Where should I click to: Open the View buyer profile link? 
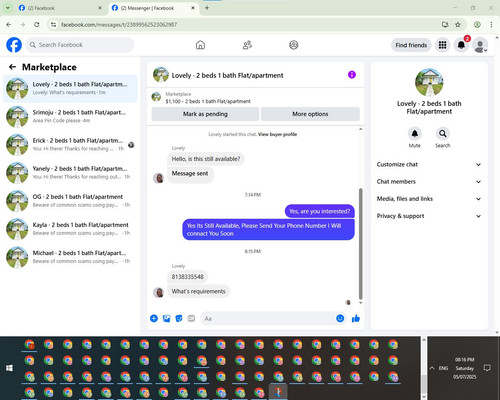point(277,134)
